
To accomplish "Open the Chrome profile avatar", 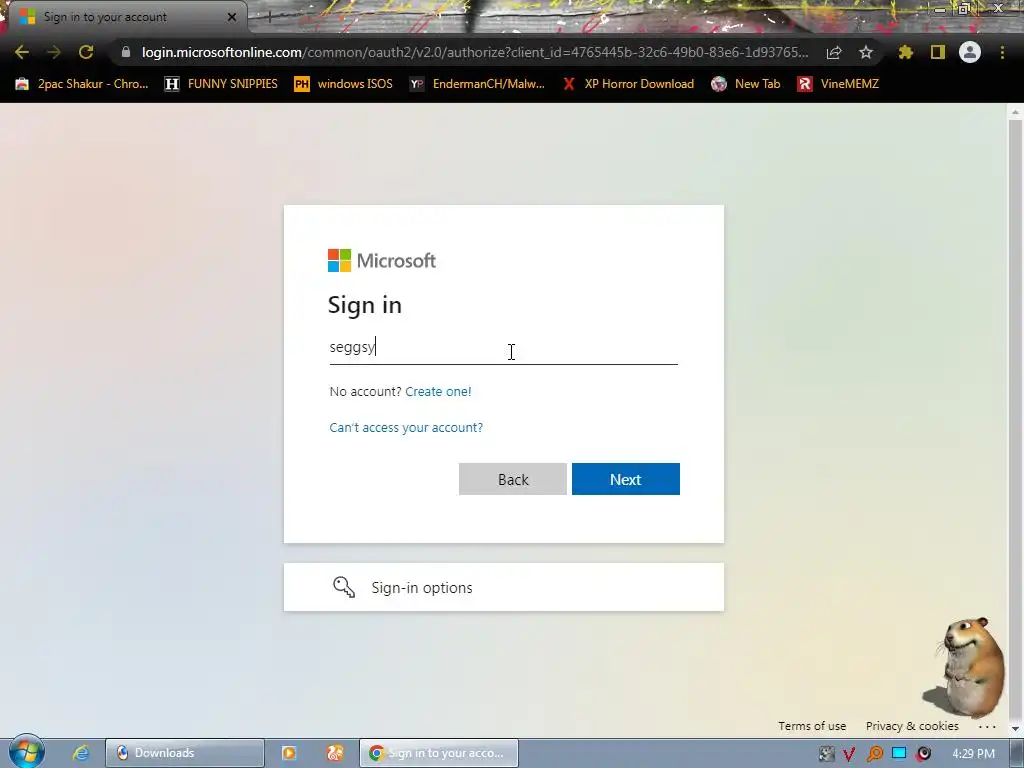I will (x=970, y=52).
